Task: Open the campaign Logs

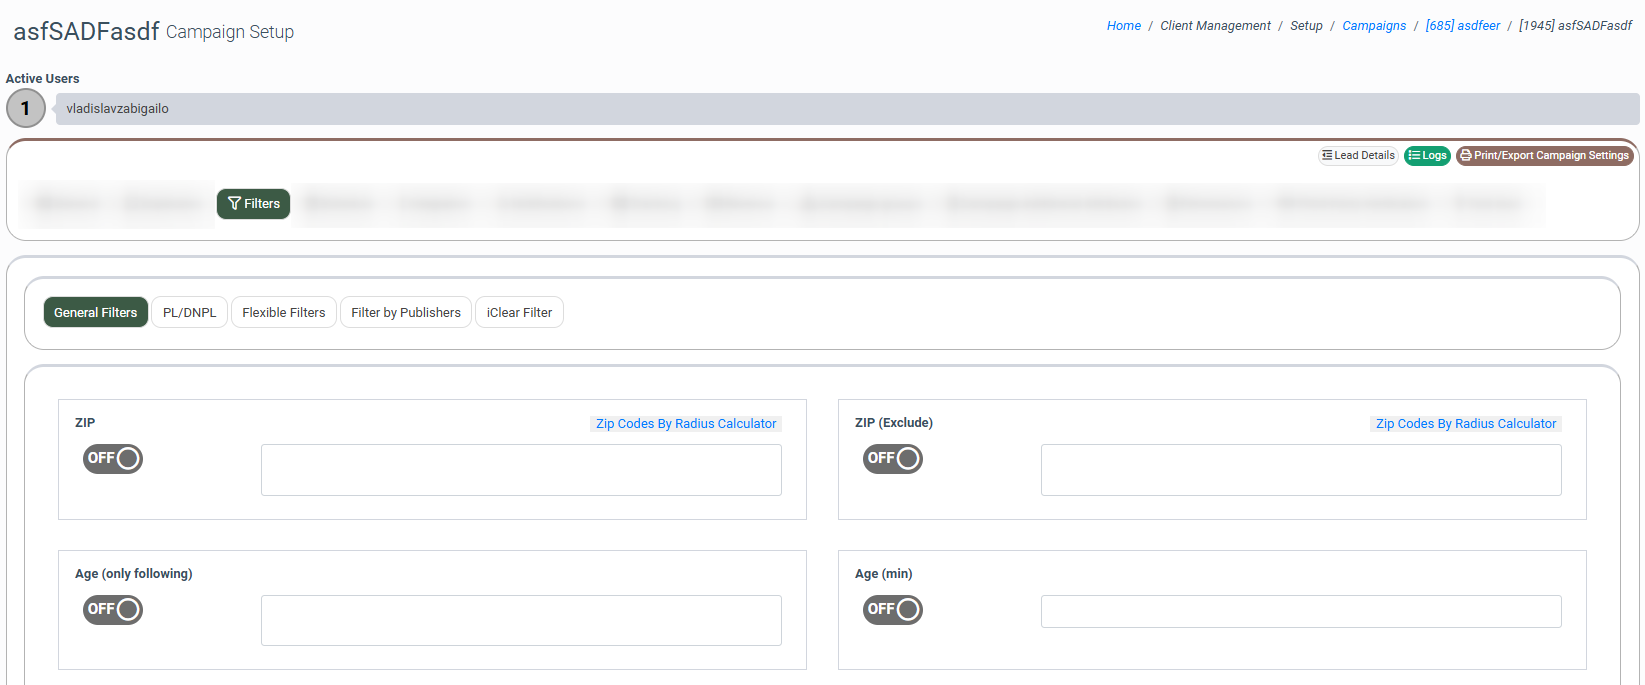Action: coord(1427,156)
